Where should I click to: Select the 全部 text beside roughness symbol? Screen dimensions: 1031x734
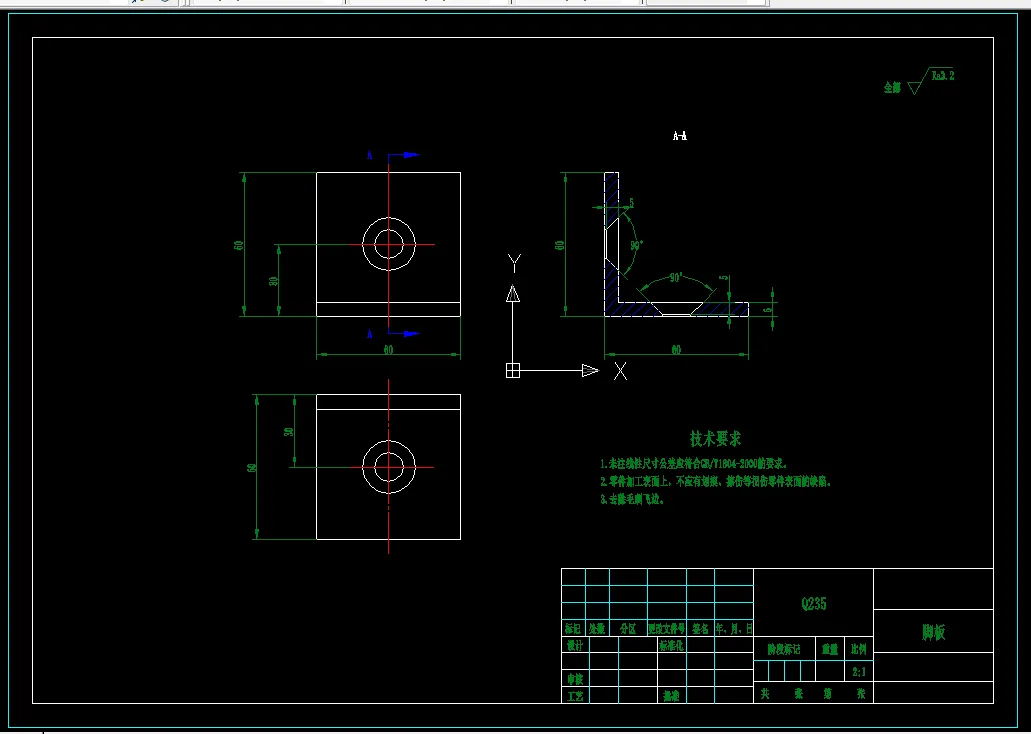pyautogui.click(x=892, y=87)
